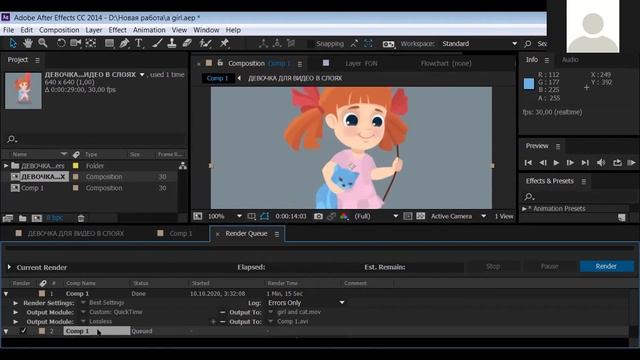Select the Clone Stamp tool
Image resolution: width=640 pixels, height=360 pixels.
[172, 43]
